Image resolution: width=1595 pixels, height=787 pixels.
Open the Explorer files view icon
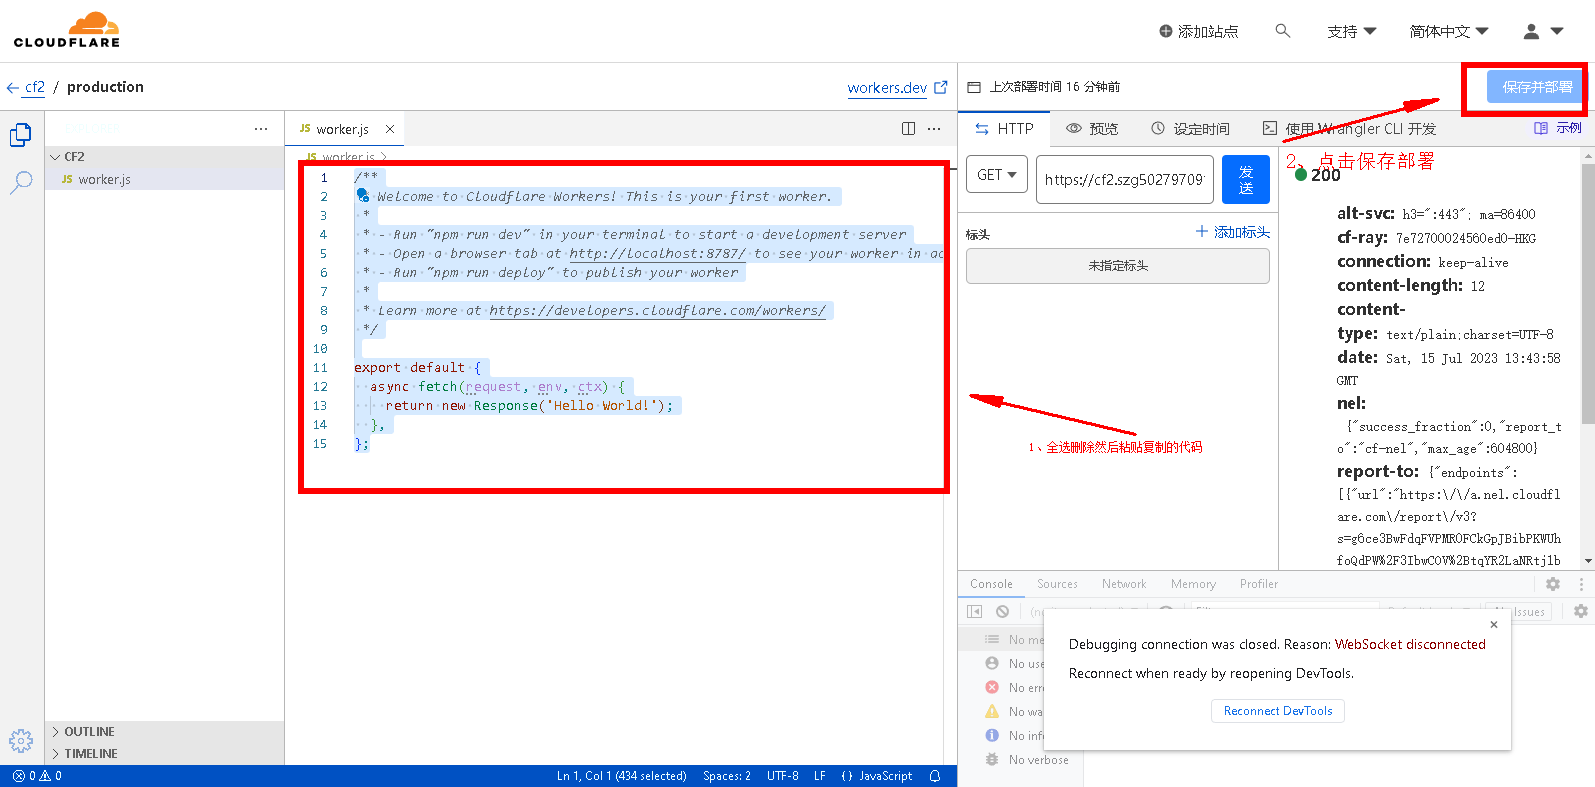click(21, 134)
